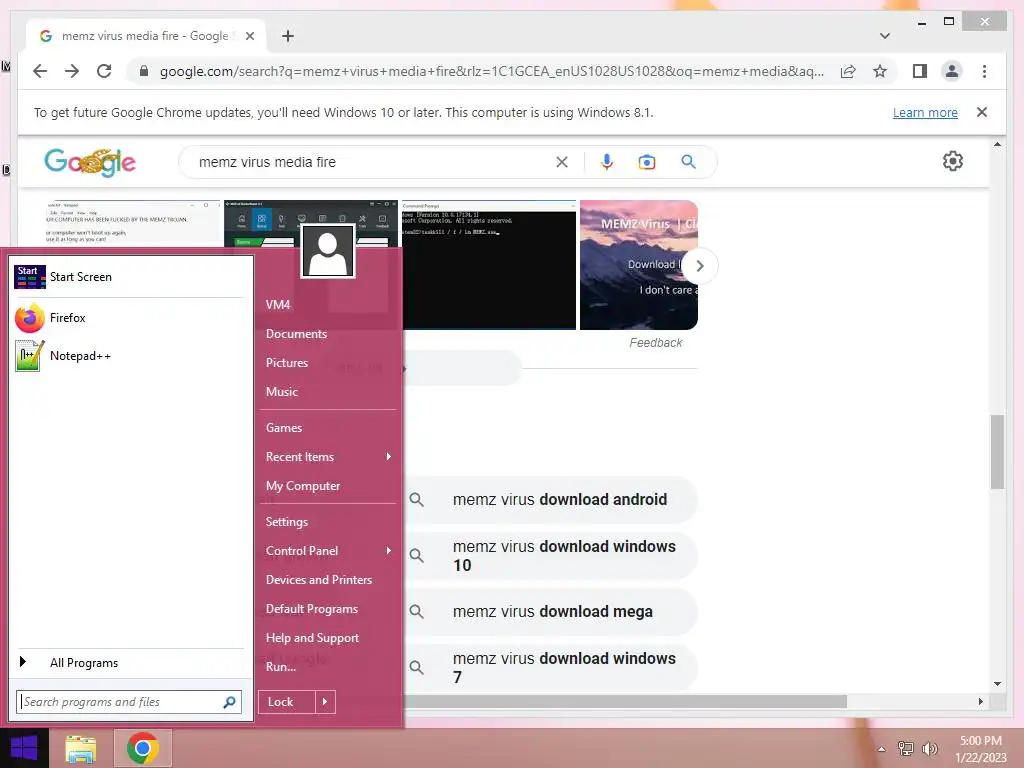
Task: Click the page vertical scrollbar thumb
Action: click(x=997, y=451)
